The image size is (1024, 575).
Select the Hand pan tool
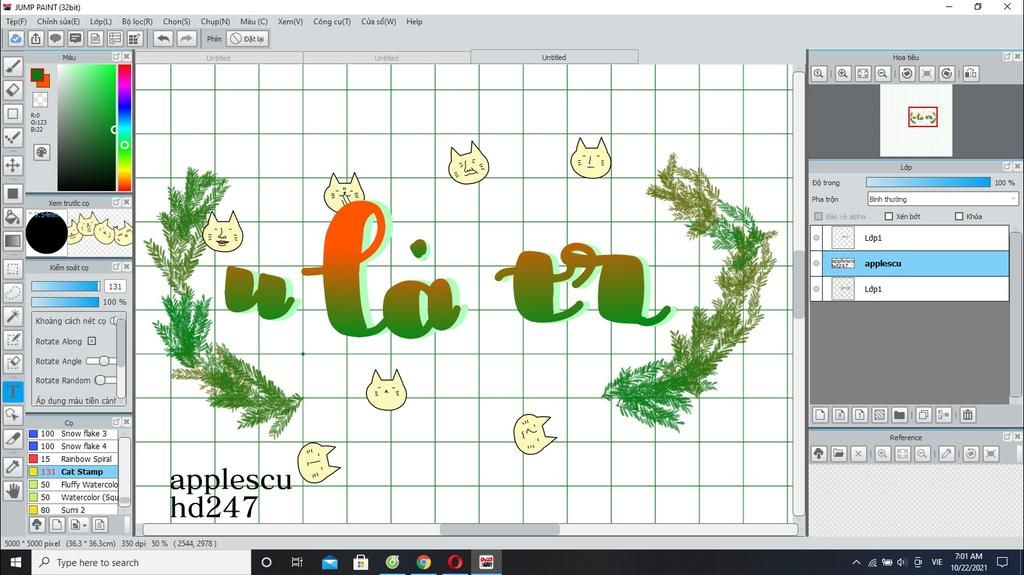point(13,491)
